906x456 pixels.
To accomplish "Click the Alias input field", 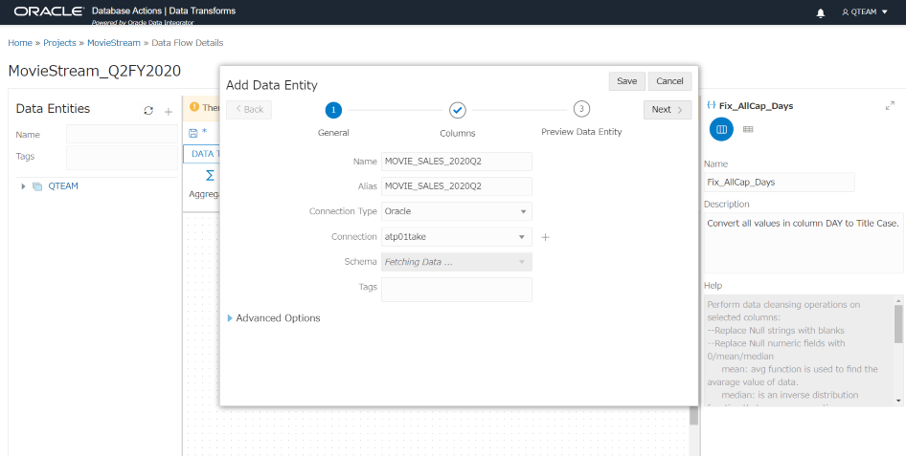I will 457,186.
